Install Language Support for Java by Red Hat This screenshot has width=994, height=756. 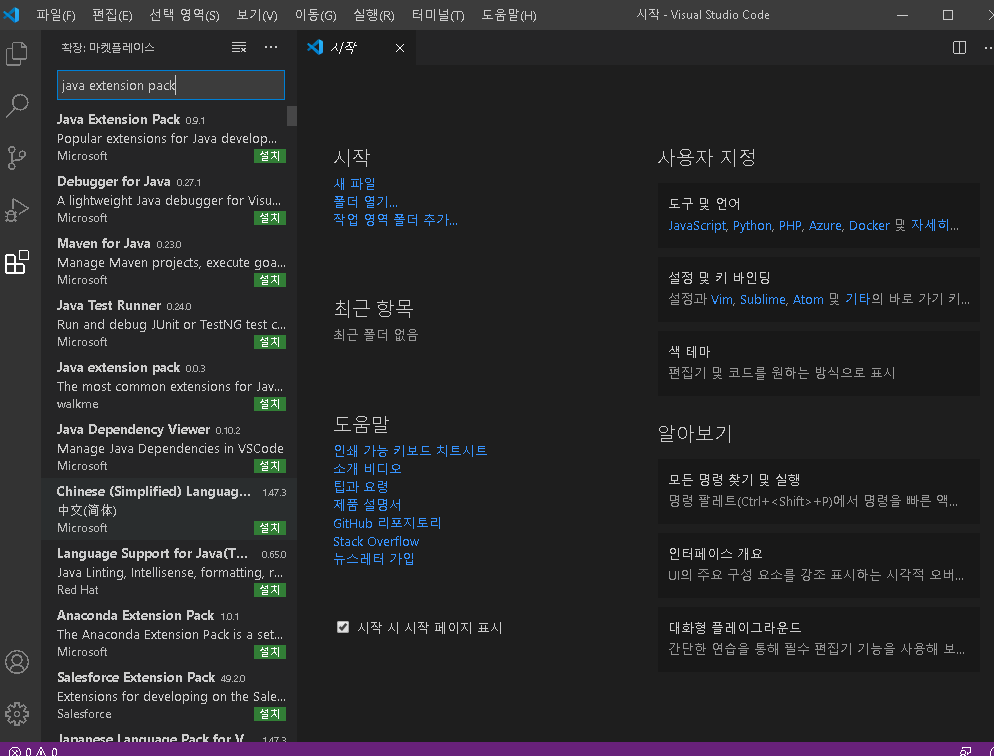point(269,590)
